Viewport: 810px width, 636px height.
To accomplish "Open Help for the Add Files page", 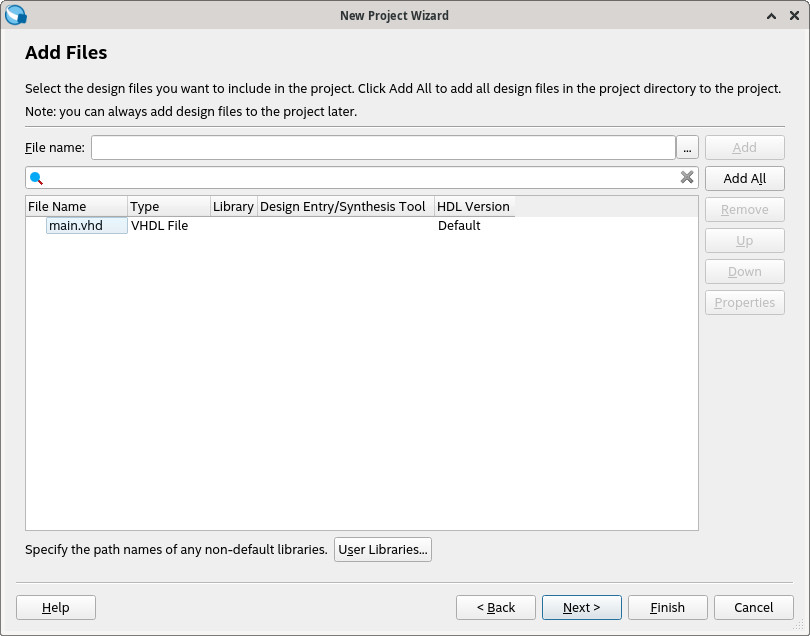I will coord(56,607).
